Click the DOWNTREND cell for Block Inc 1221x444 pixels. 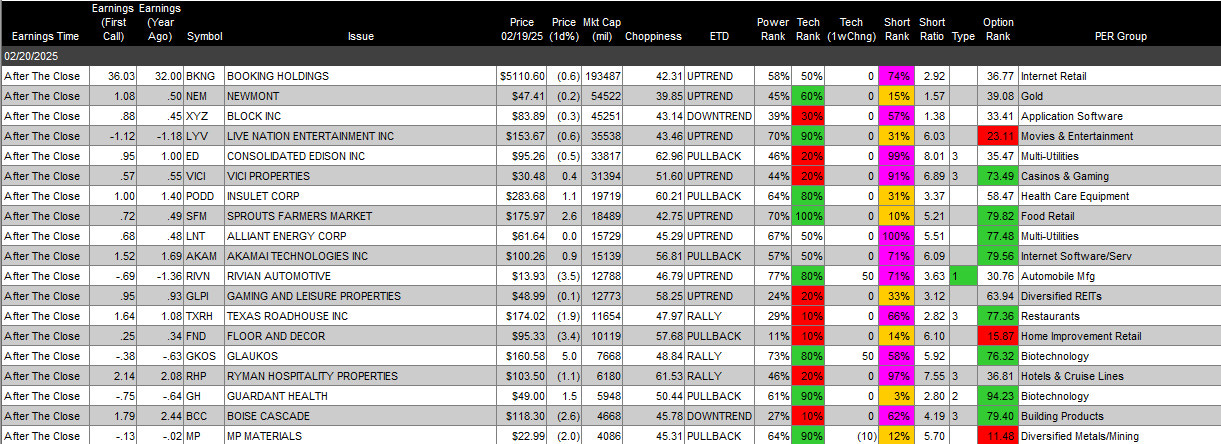tap(720, 116)
